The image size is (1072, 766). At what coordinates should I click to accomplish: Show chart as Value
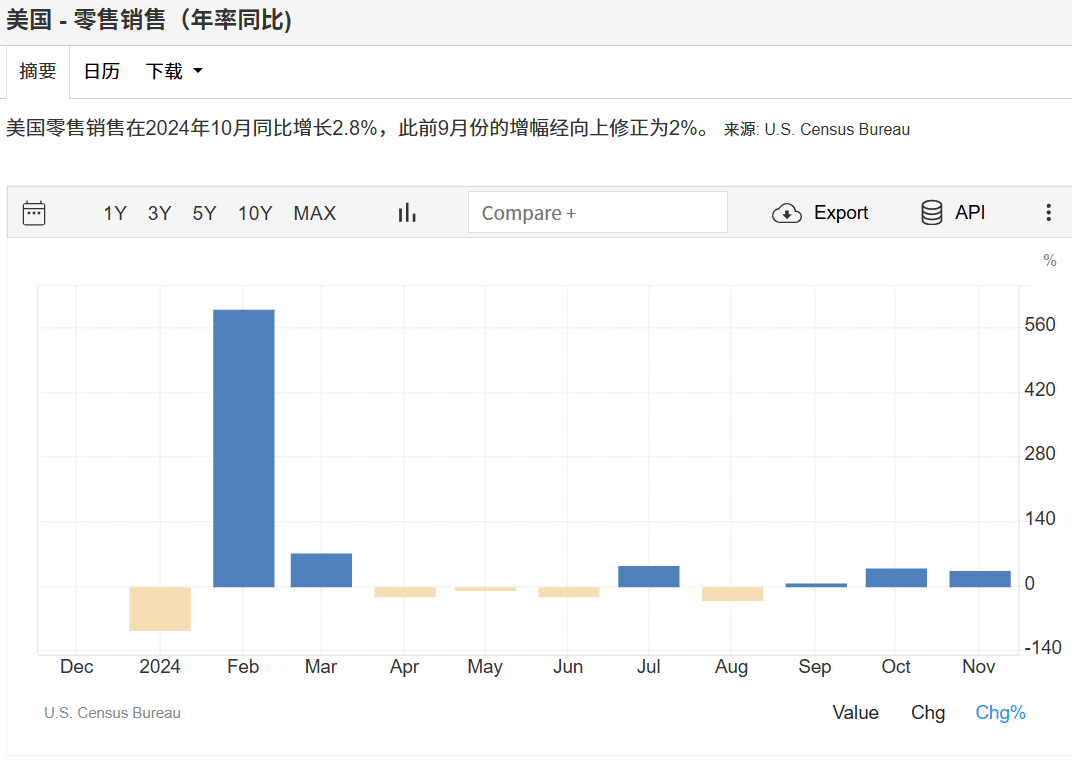coord(855,713)
